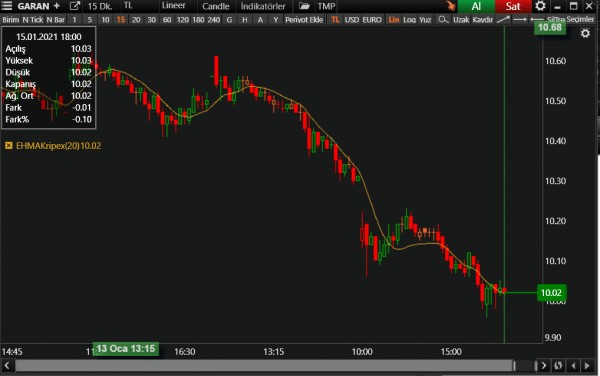Image resolution: width=600 pixels, height=376 pixels.
Task: Select the 60 minute period
Action: (x=167, y=20)
